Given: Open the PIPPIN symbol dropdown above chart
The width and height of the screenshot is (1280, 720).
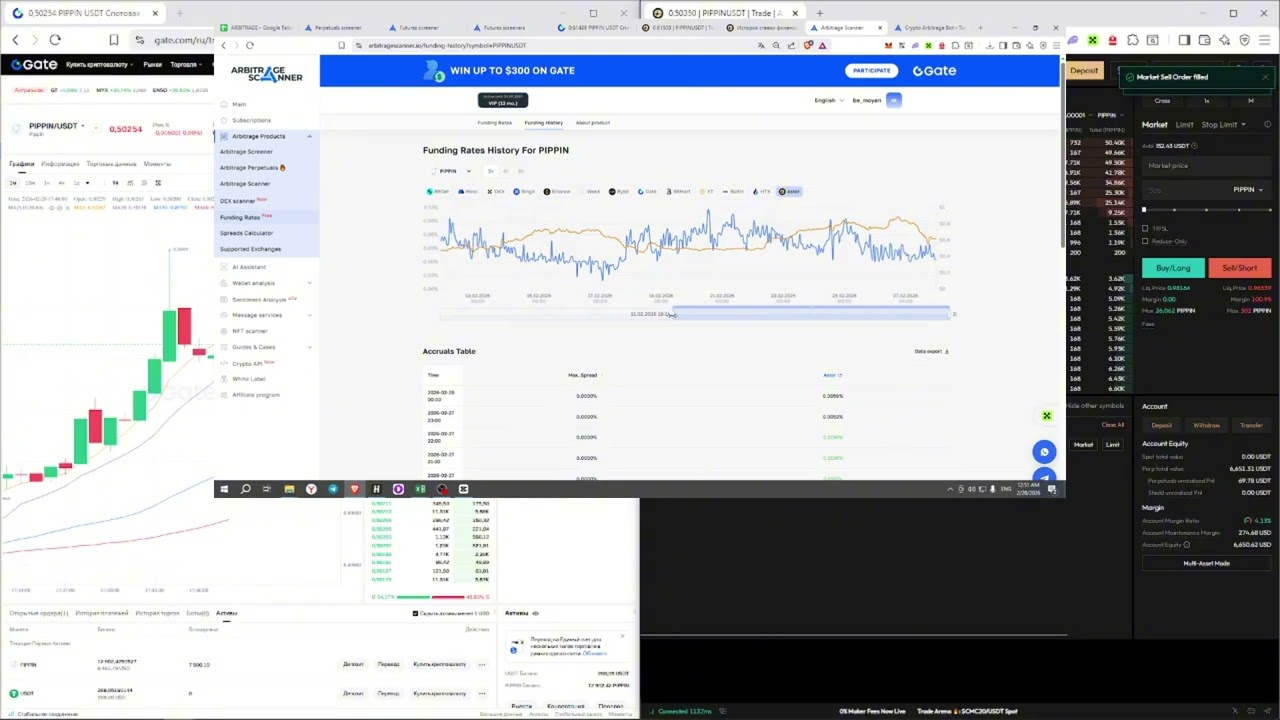Looking at the screenshot, I should (453, 171).
